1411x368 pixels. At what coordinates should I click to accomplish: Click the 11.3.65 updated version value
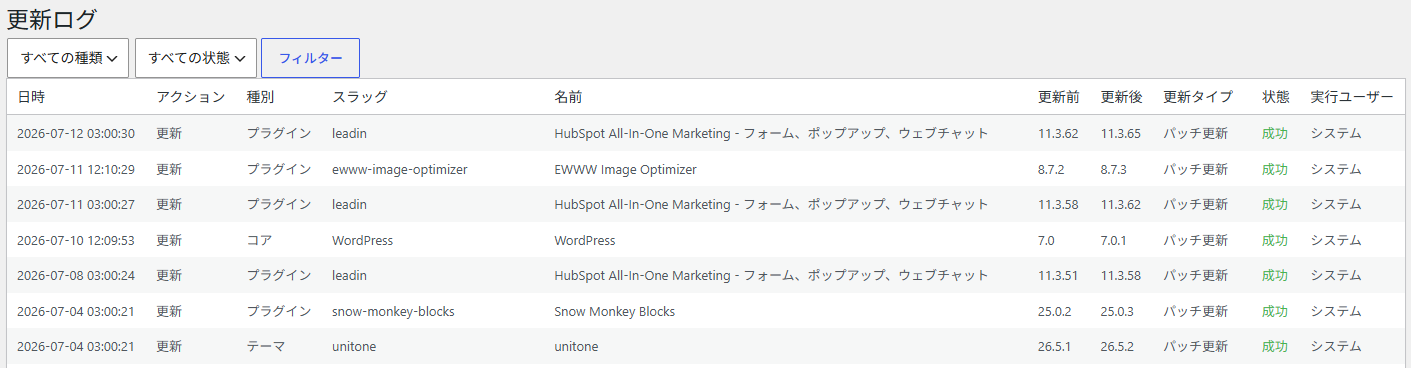[x=1121, y=133]
